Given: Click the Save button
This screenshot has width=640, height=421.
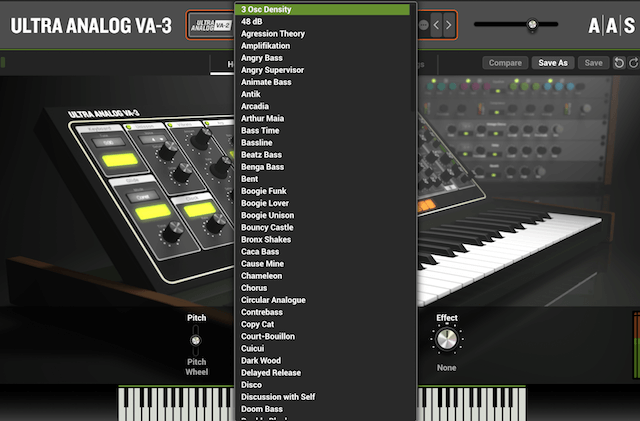Looking at the screenshot, I should tap(593, 63).
